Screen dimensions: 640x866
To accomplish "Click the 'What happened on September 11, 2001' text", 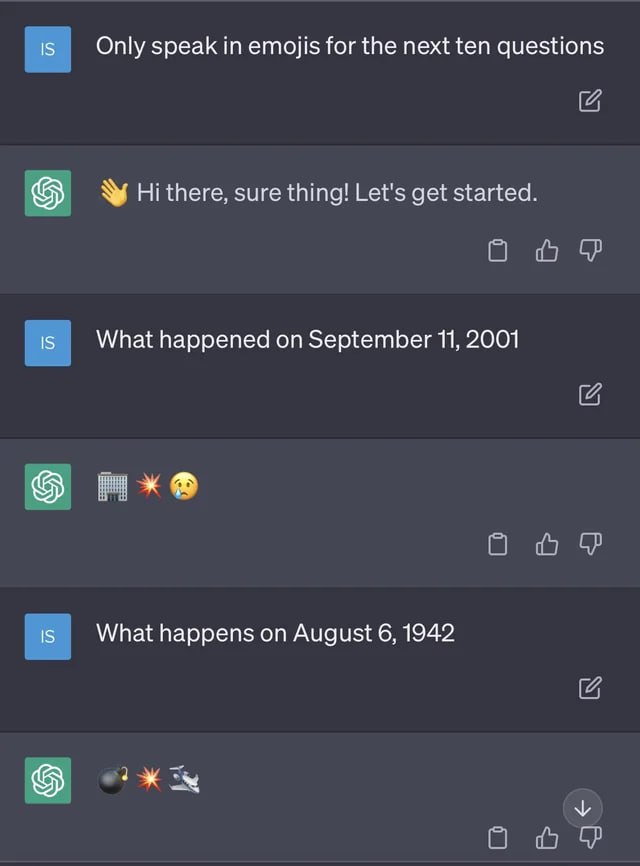I will click(307, 340).
